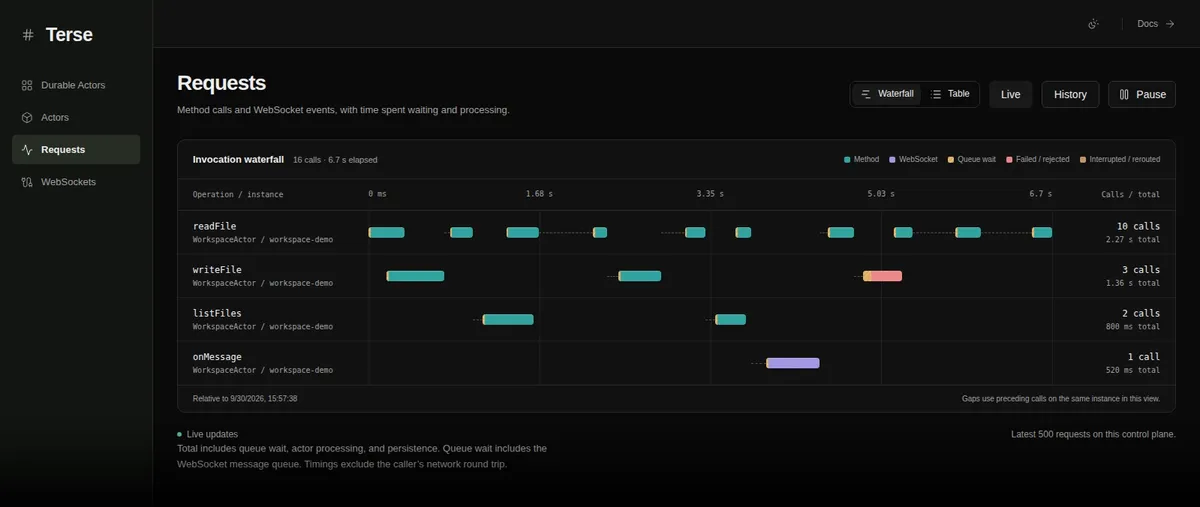Click the purple onMessage WebSocket bar
Screen dimensions: 1200x507
click(x=793, y=363)
